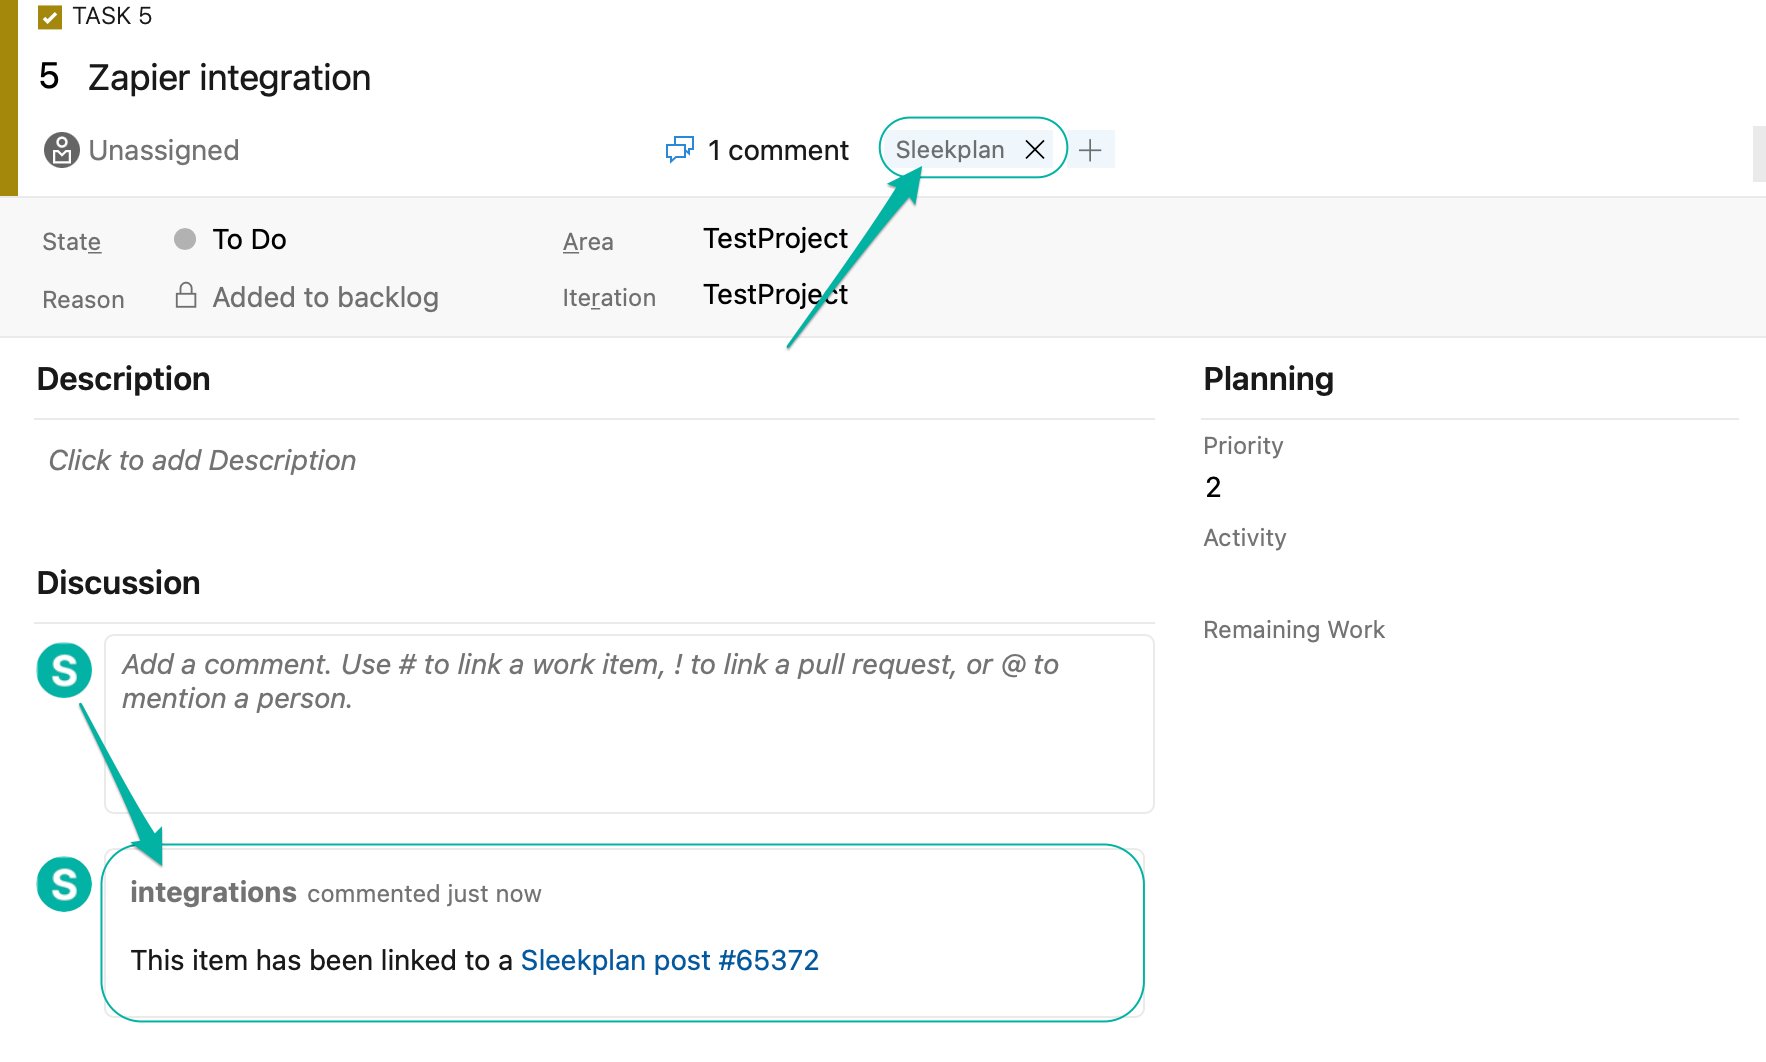Image resolution: width=1766 pixels, height=1062 pixels.
Task: Click the Area field label
Action: click(x=588, y=242)
